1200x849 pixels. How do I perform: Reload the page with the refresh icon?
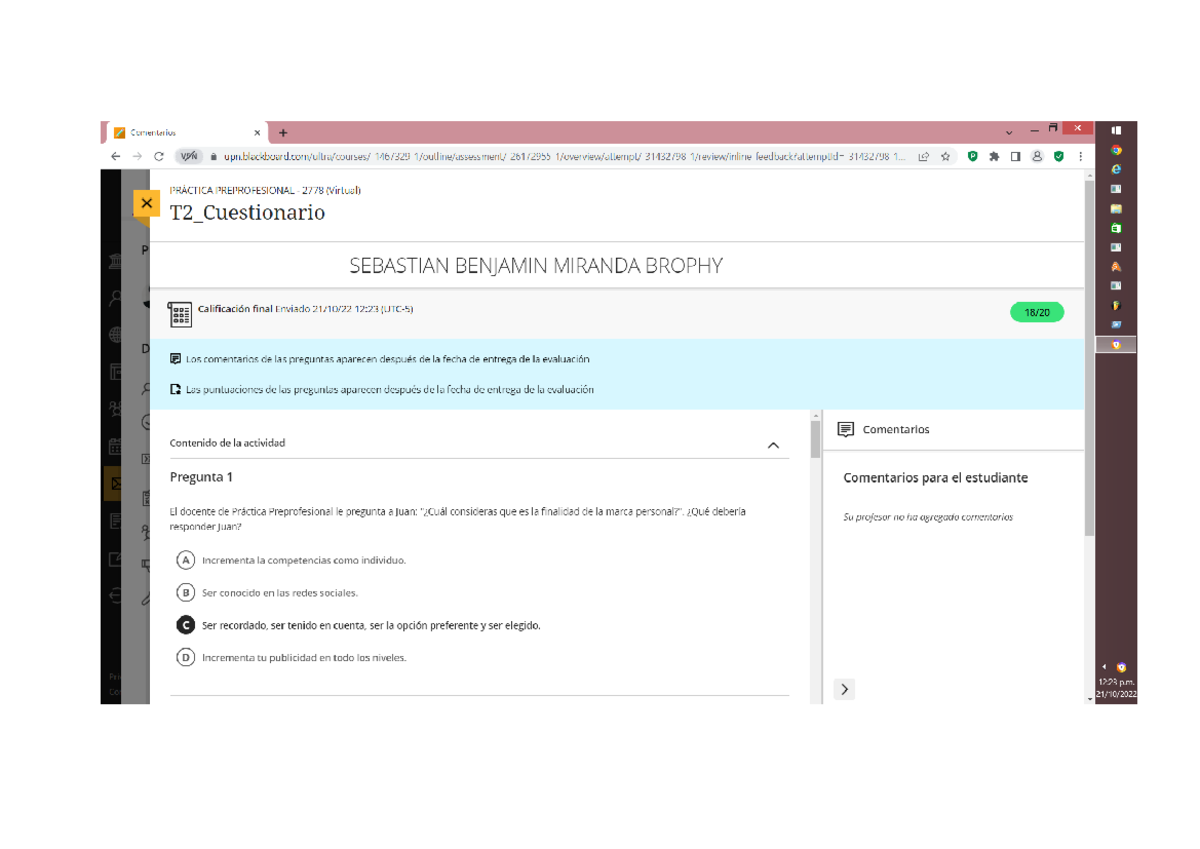click(159, 157)
